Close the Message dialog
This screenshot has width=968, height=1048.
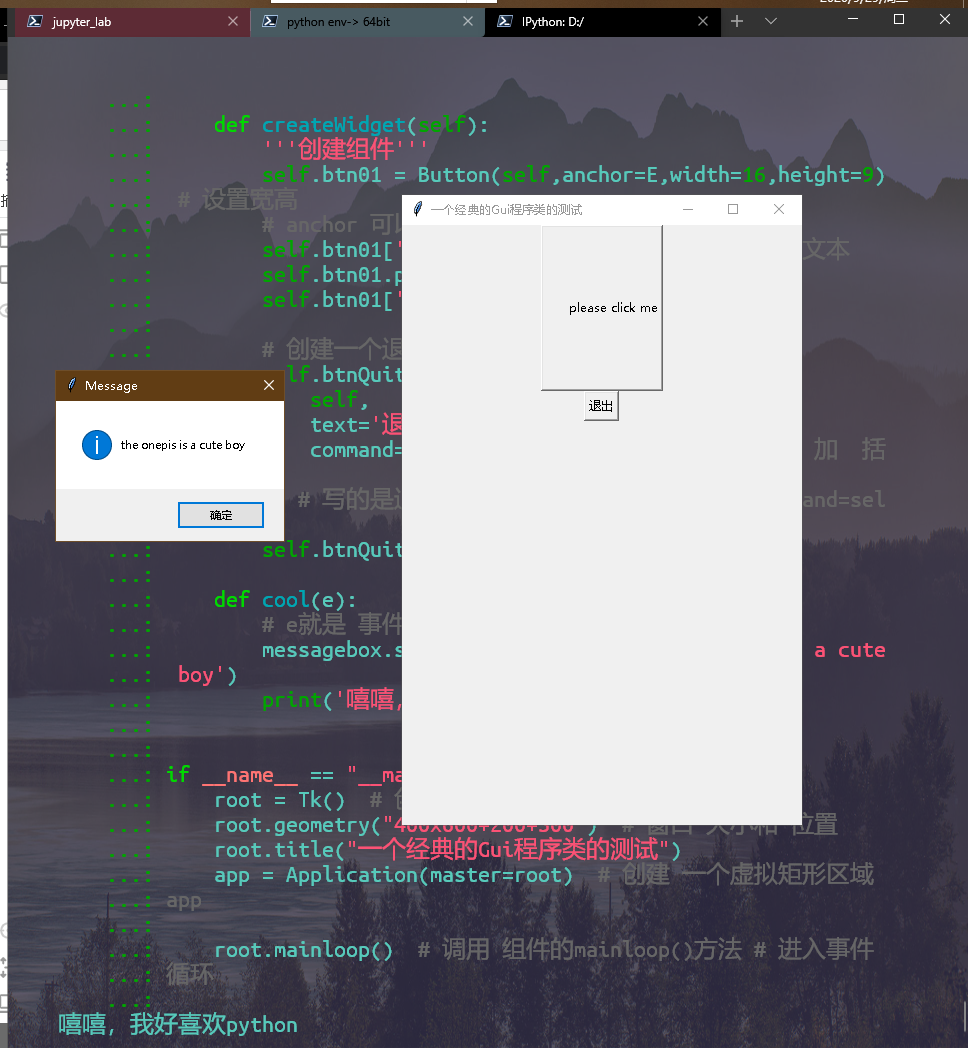pos(269,385)
